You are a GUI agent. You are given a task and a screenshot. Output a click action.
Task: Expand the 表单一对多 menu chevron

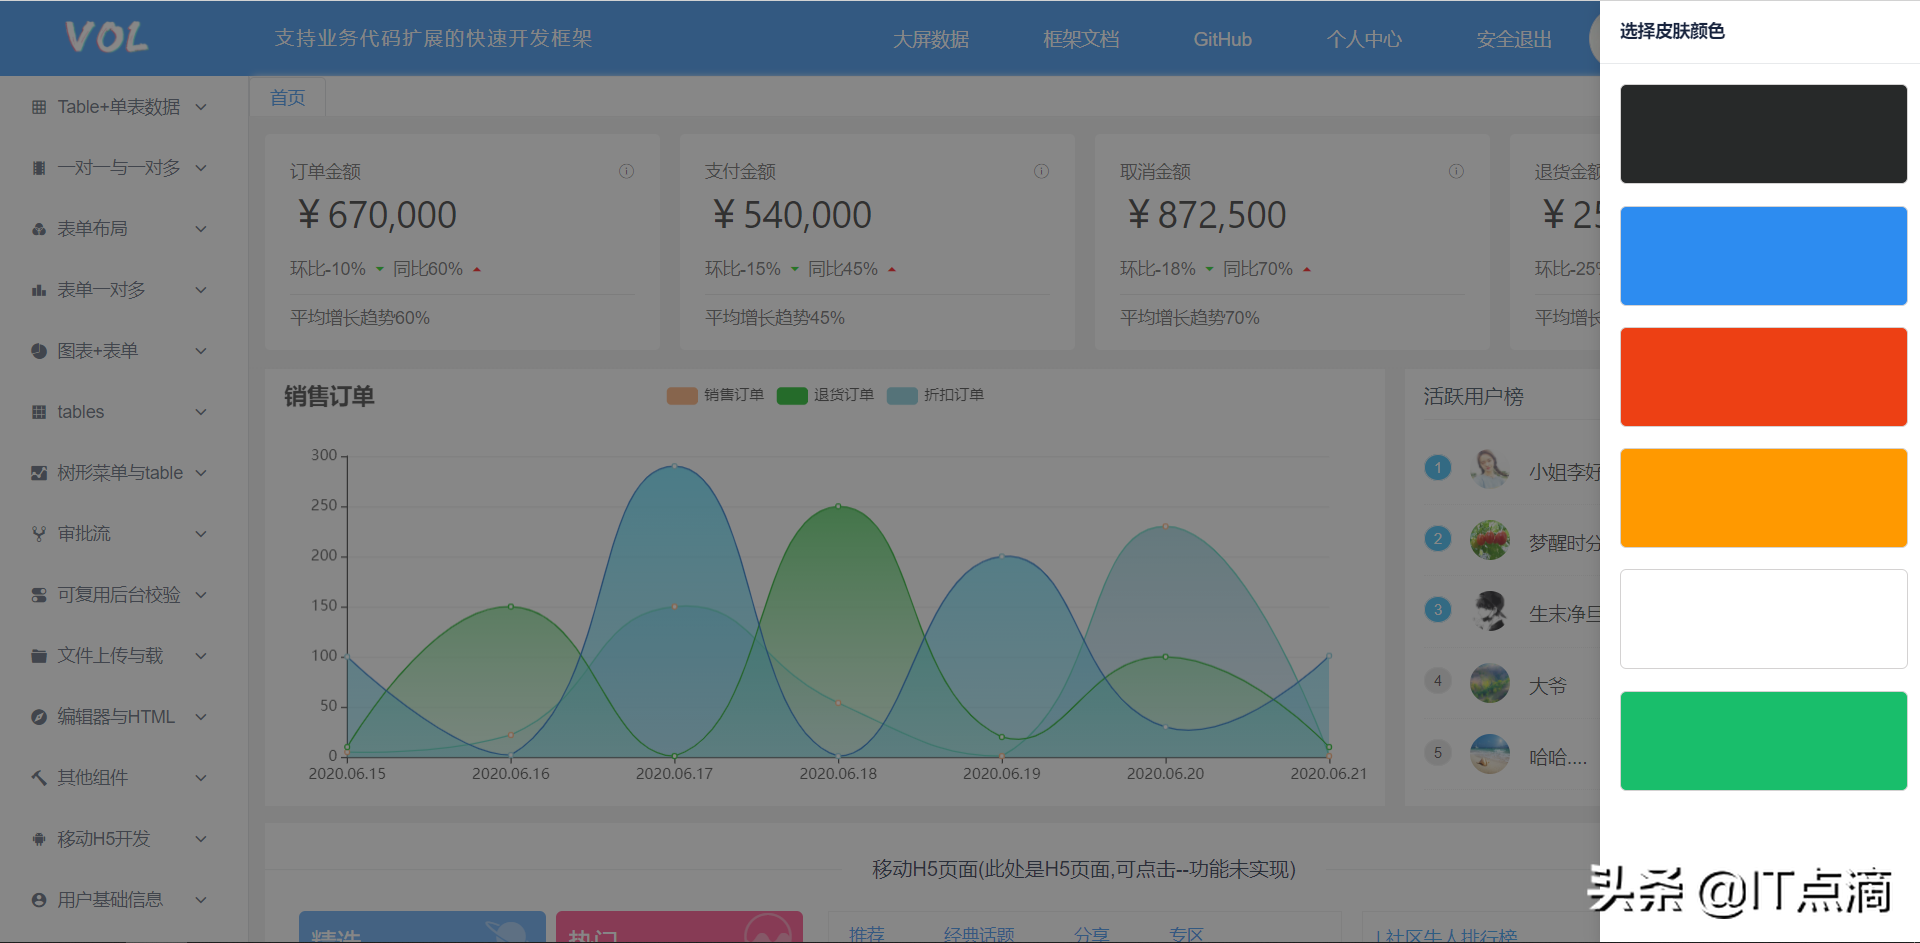point(201,290)
